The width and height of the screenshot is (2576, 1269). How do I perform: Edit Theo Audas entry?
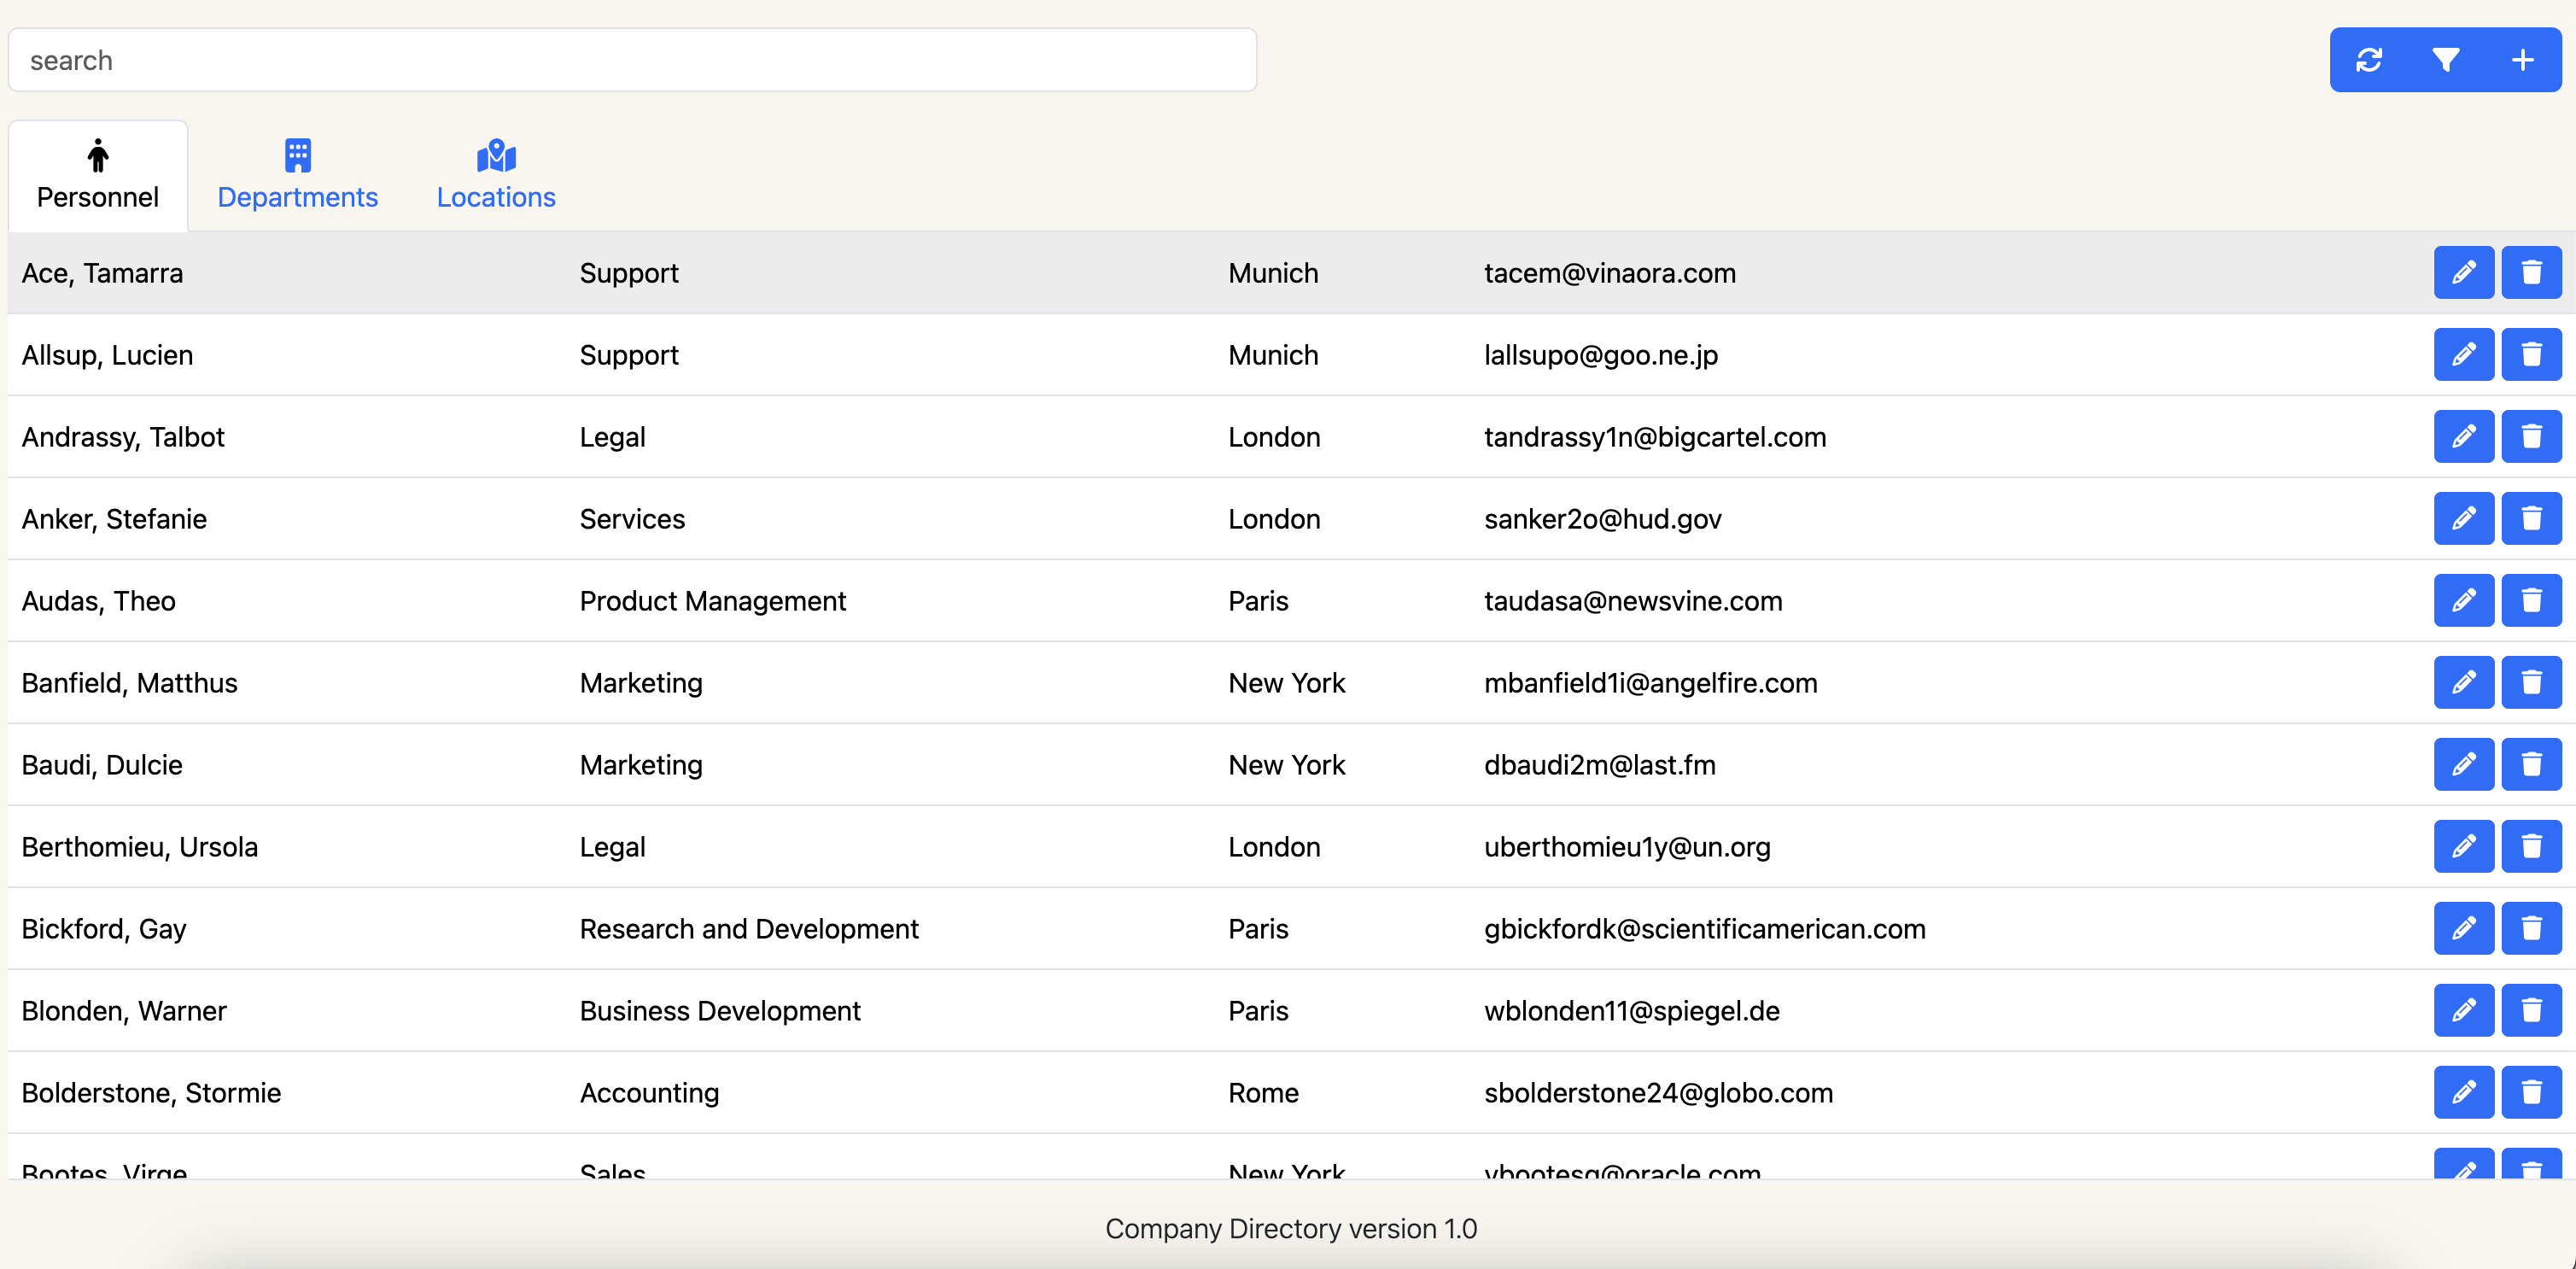[x=2463, y=600]
